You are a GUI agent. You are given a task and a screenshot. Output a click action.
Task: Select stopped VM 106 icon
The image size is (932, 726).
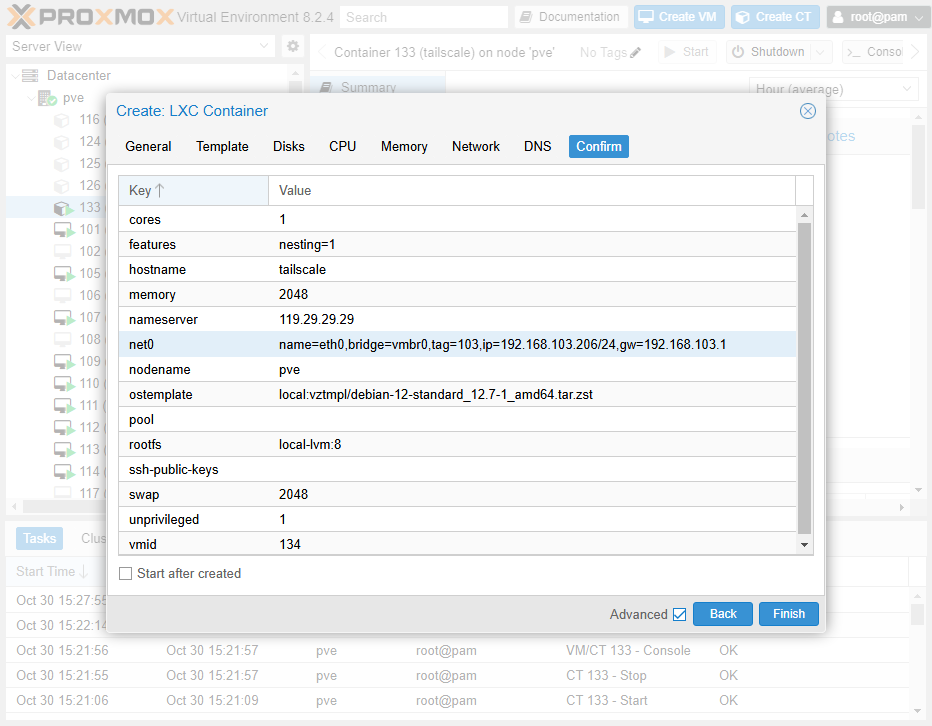[62, 296]
